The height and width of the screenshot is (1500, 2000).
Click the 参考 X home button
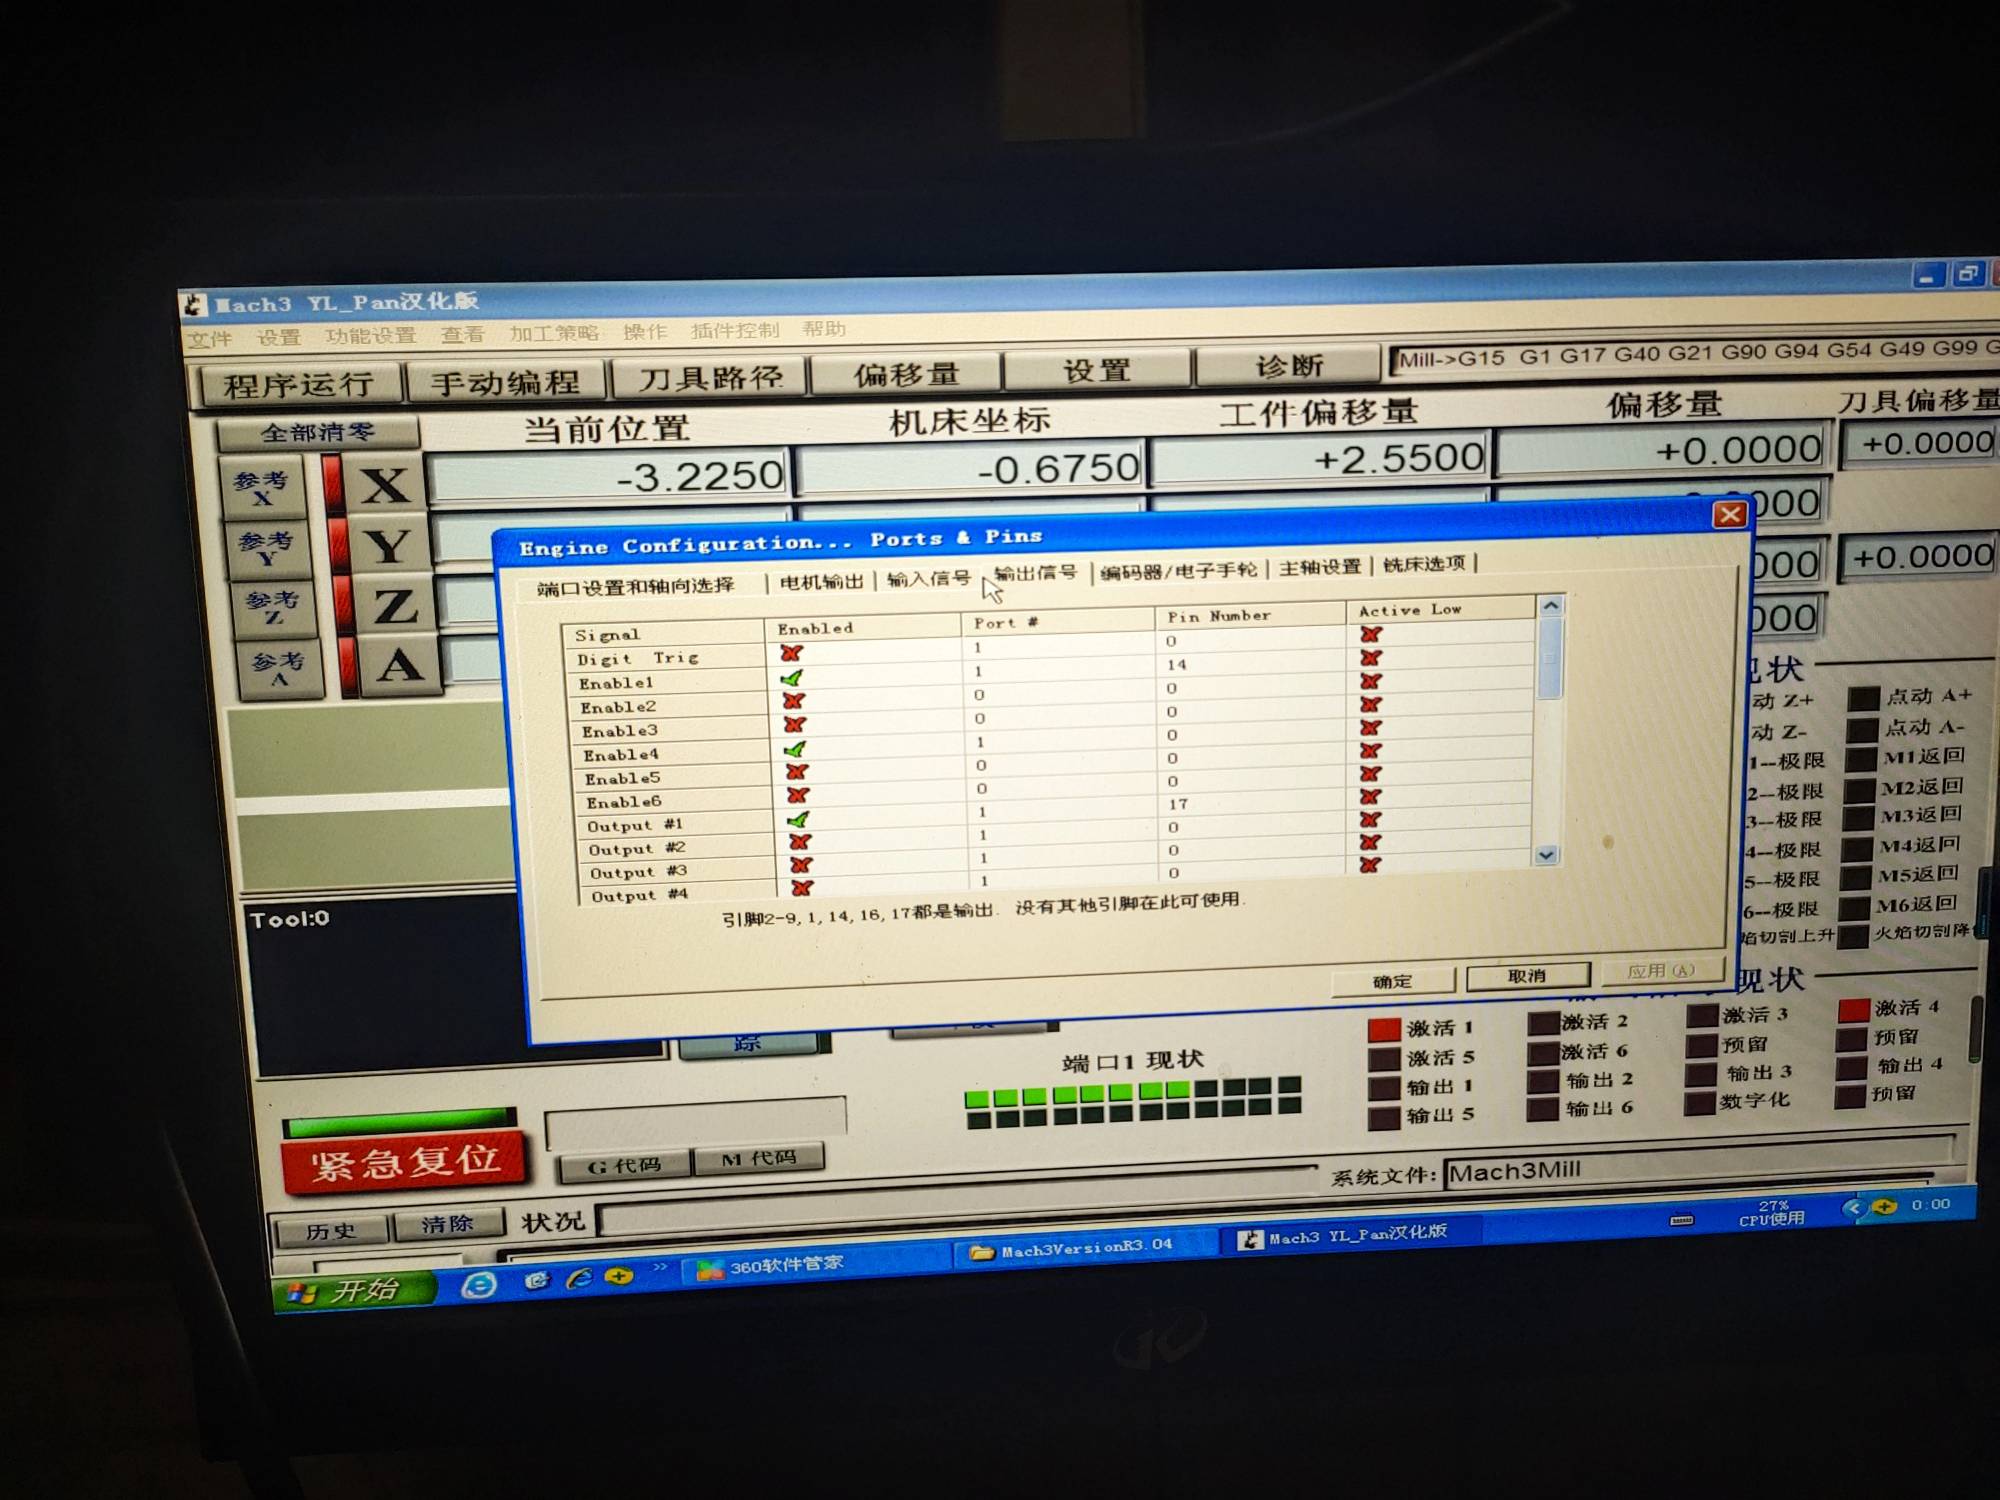262,488
